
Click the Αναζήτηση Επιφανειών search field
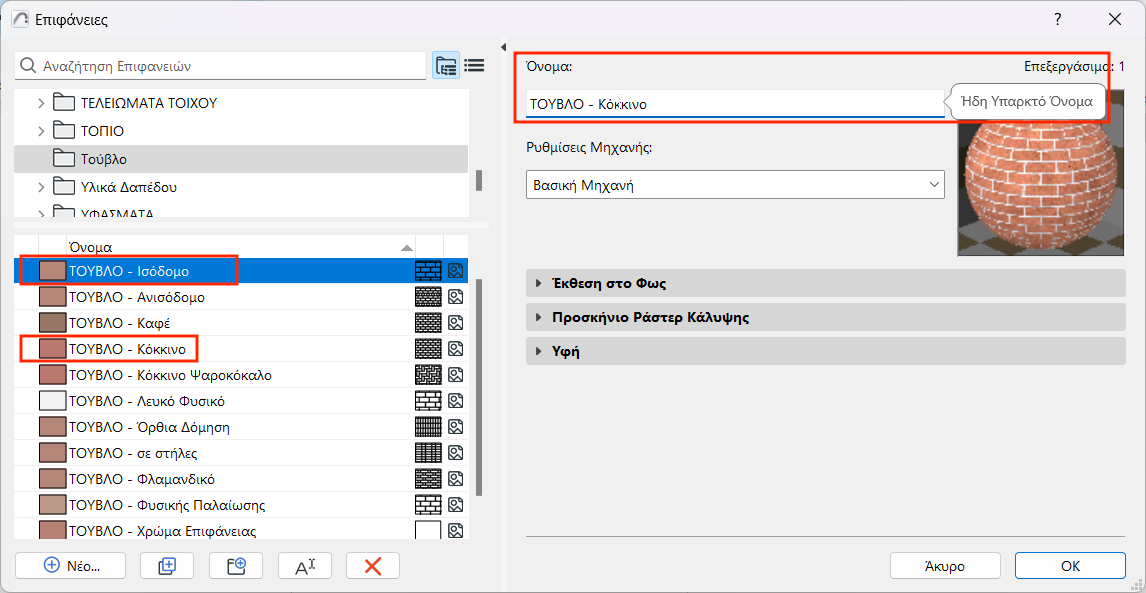pos(220,66)
